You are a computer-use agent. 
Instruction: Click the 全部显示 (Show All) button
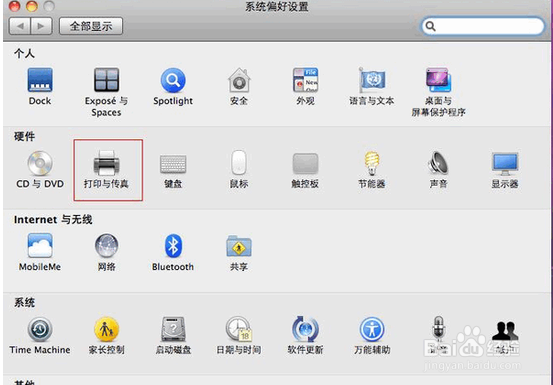(x=91, y=26)
